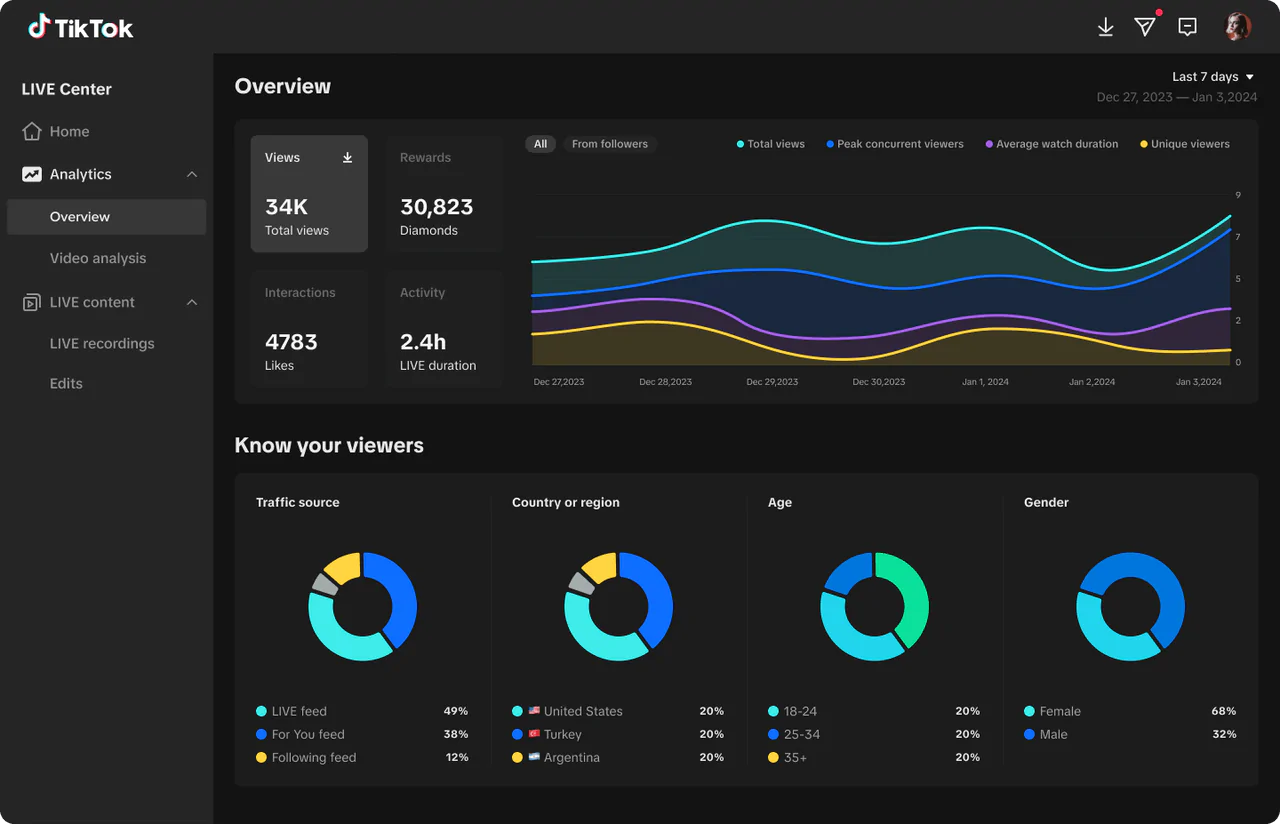Download views data from Views card
Screen dimensions: 1280x824
tap(347, 157)
